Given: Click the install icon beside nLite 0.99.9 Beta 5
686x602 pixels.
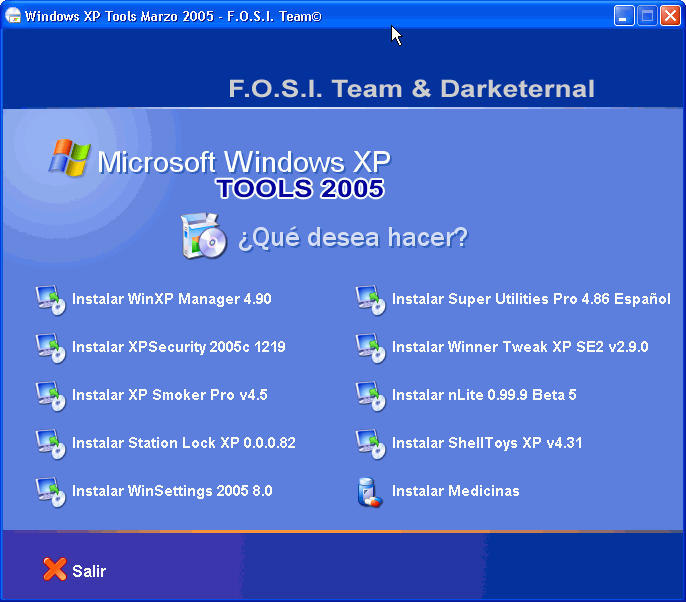Looking at the screenshot, I should 370,396.
